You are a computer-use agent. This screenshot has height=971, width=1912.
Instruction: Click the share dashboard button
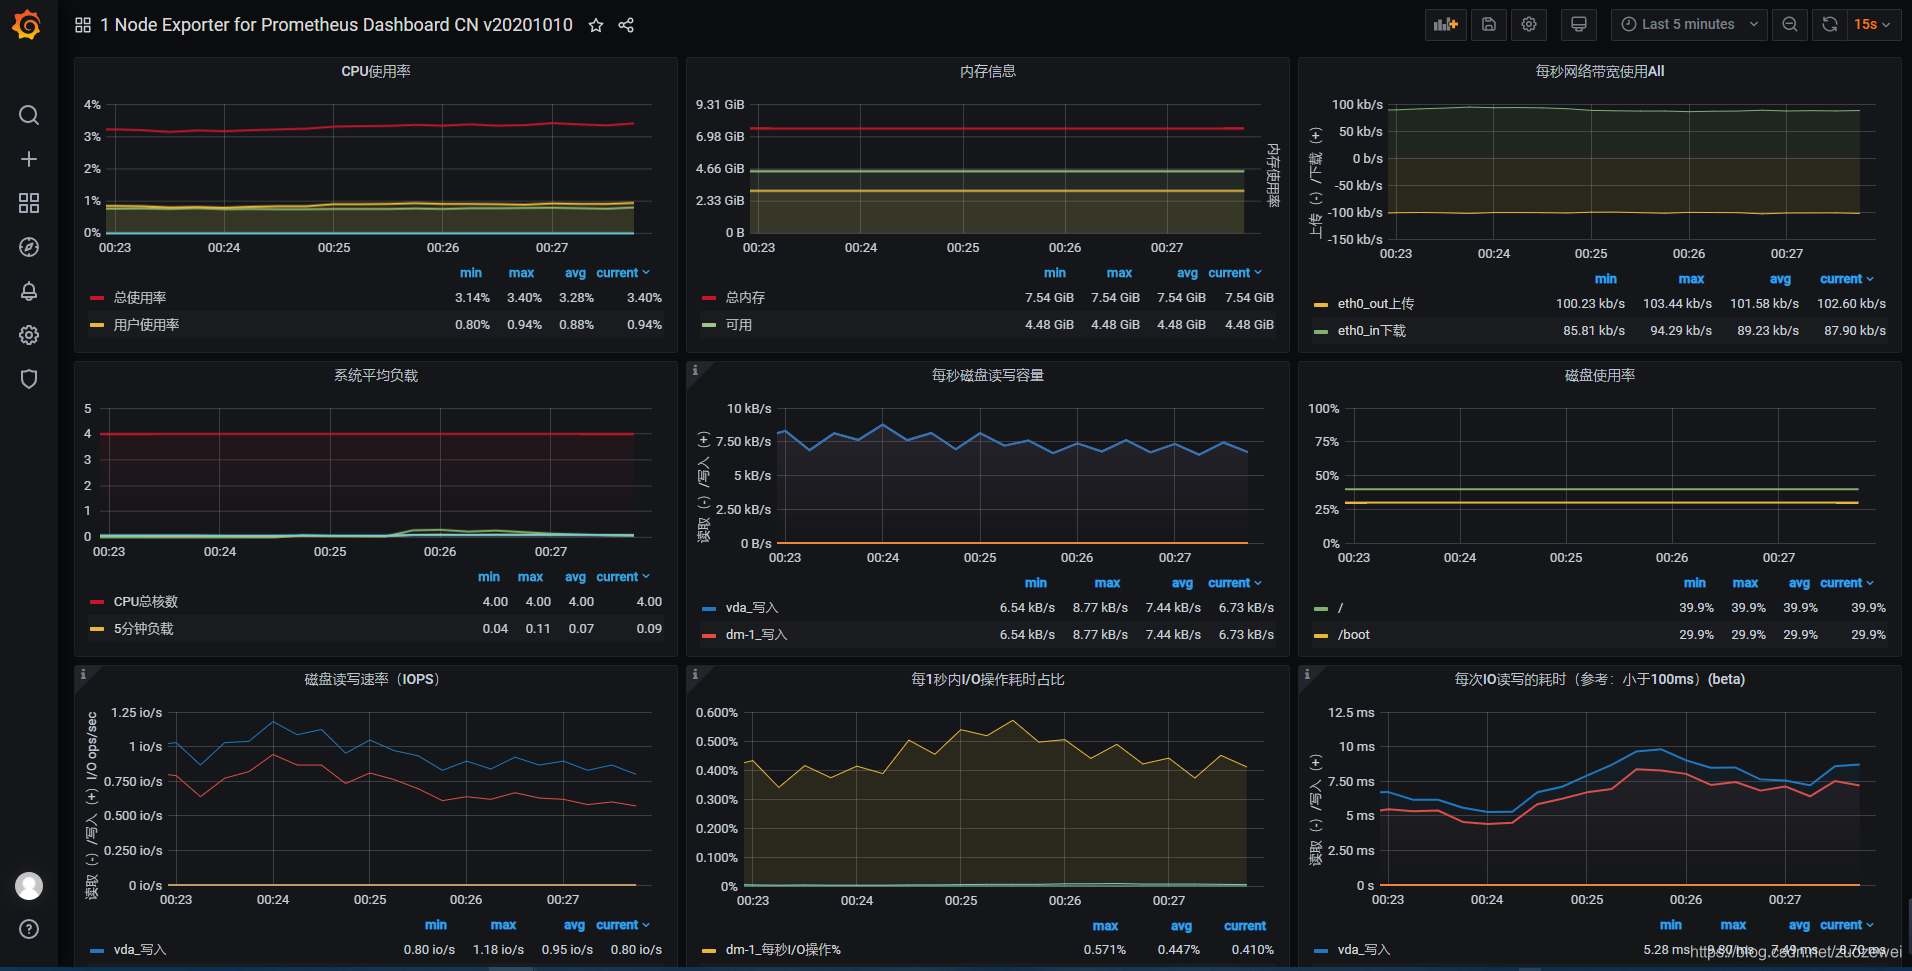click(626, 25)
